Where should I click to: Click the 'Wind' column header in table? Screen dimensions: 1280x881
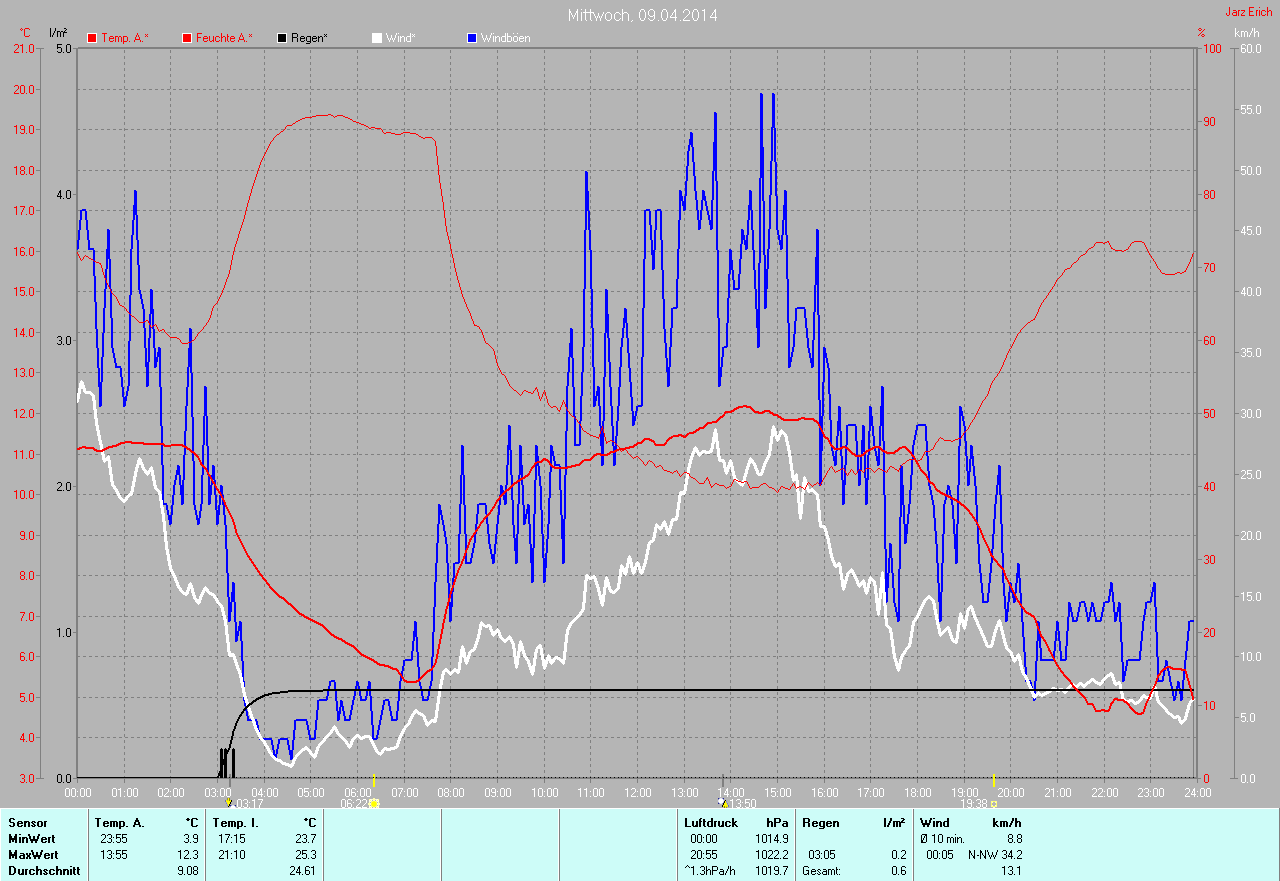coord(934,823)
